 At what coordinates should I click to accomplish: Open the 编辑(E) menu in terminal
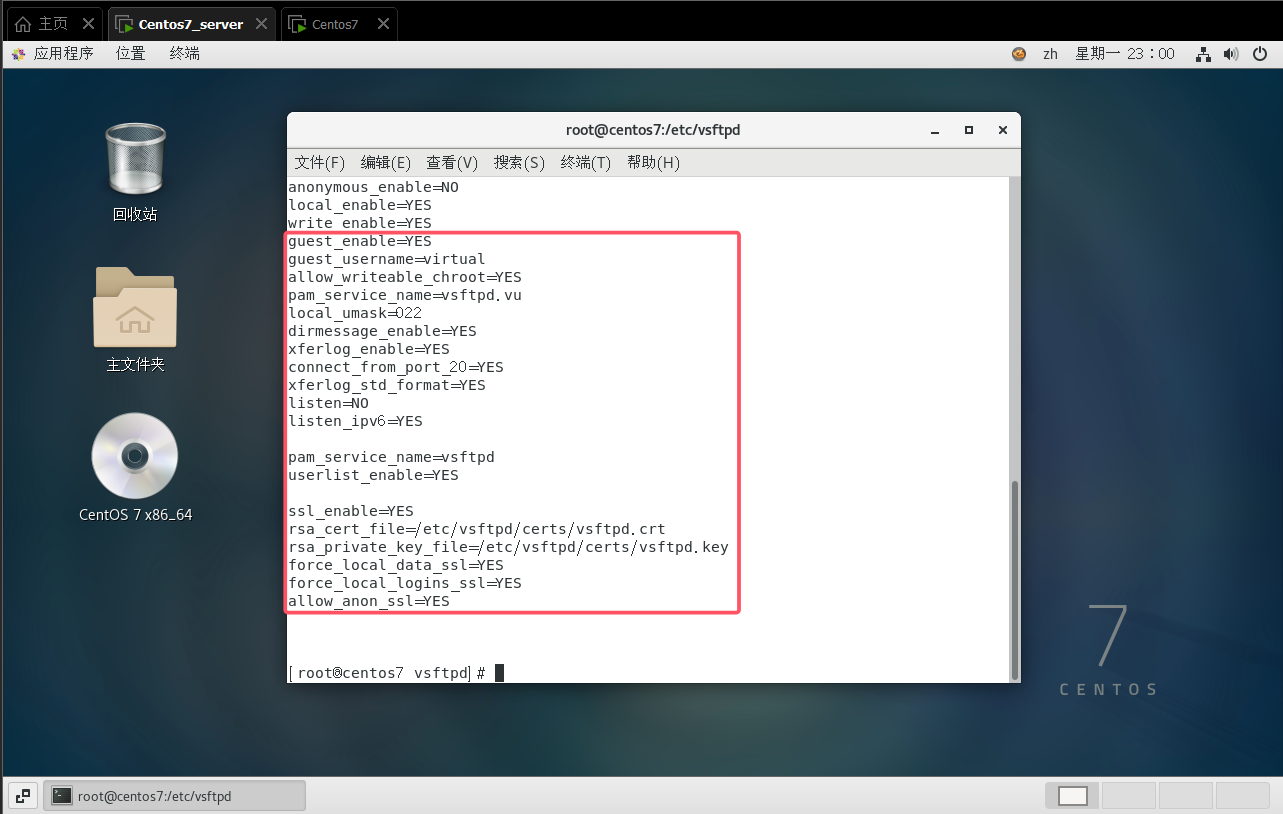pos(385,163)
